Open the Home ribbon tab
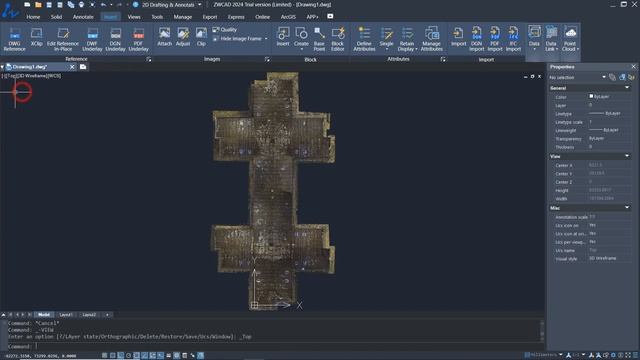Viewport: 640px width, 360px height. pos(33,17)
